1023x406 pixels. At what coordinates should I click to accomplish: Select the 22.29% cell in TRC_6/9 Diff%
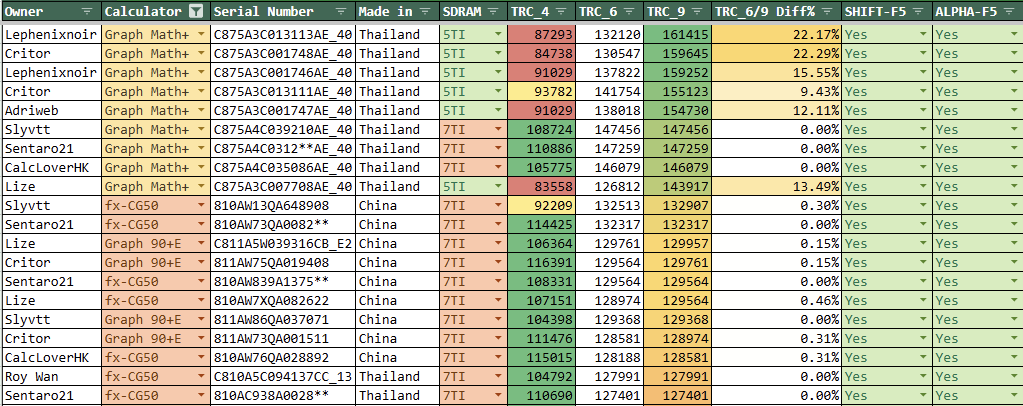(x=776, y=53)
